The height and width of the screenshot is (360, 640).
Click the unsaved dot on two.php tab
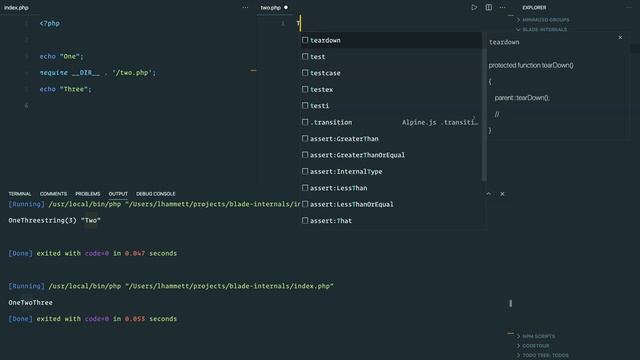[286, 7]
